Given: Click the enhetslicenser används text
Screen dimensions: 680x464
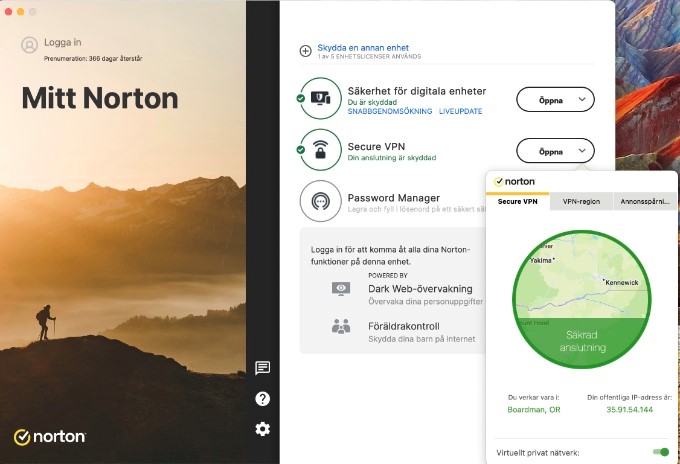Looking at the screenshot, I should coord(369,56).
